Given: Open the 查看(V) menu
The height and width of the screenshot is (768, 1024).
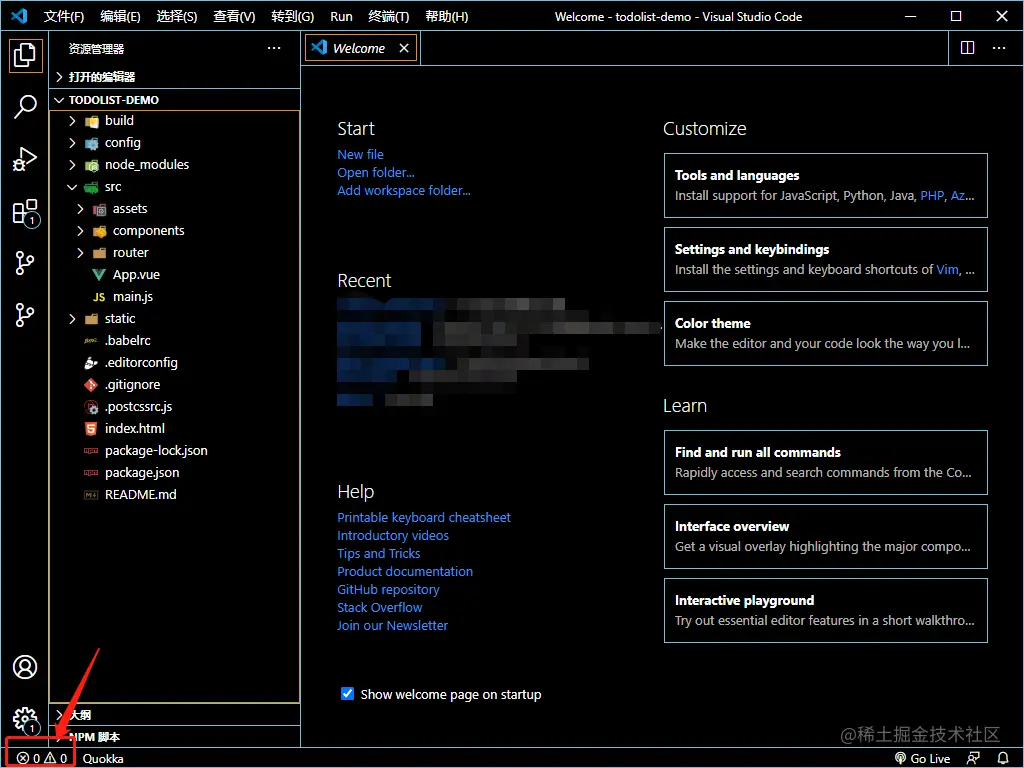Looking at the screenshot, I should click(234, 16).
